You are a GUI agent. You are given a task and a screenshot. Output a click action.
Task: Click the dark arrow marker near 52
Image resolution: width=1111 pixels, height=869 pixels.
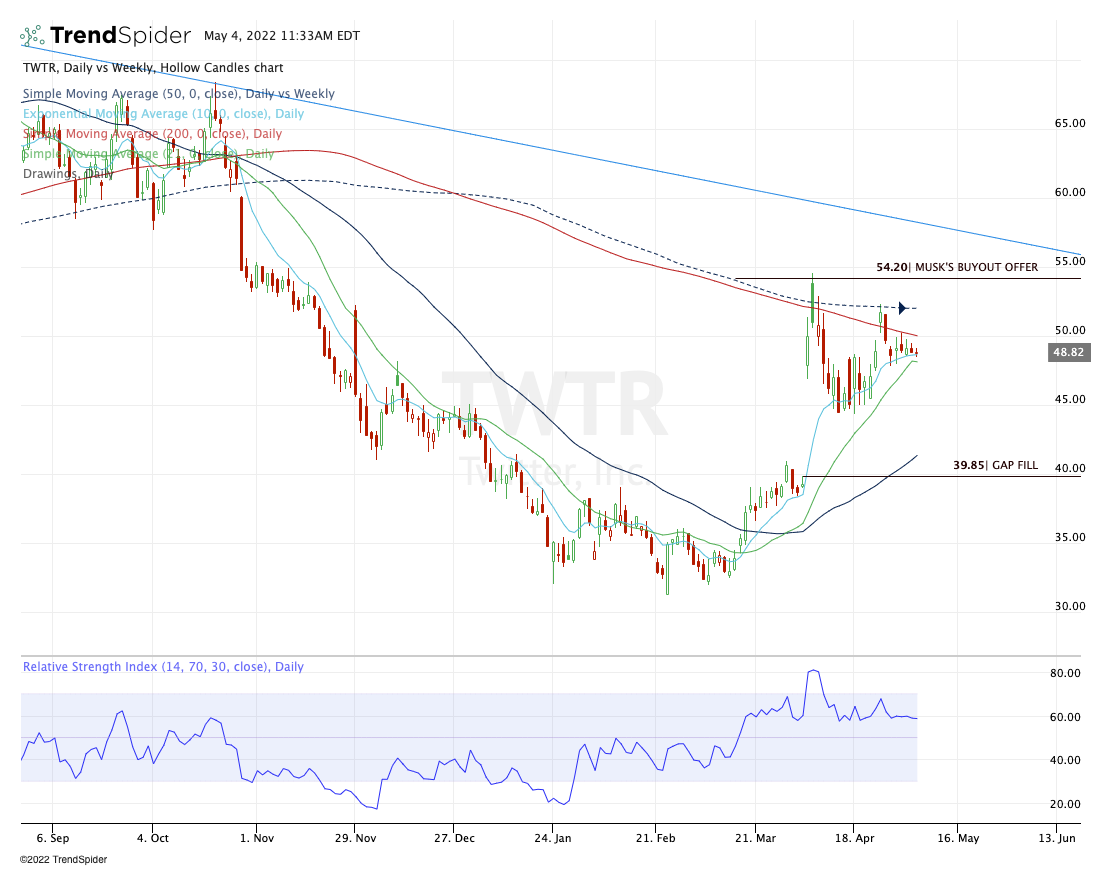(902, 308)
